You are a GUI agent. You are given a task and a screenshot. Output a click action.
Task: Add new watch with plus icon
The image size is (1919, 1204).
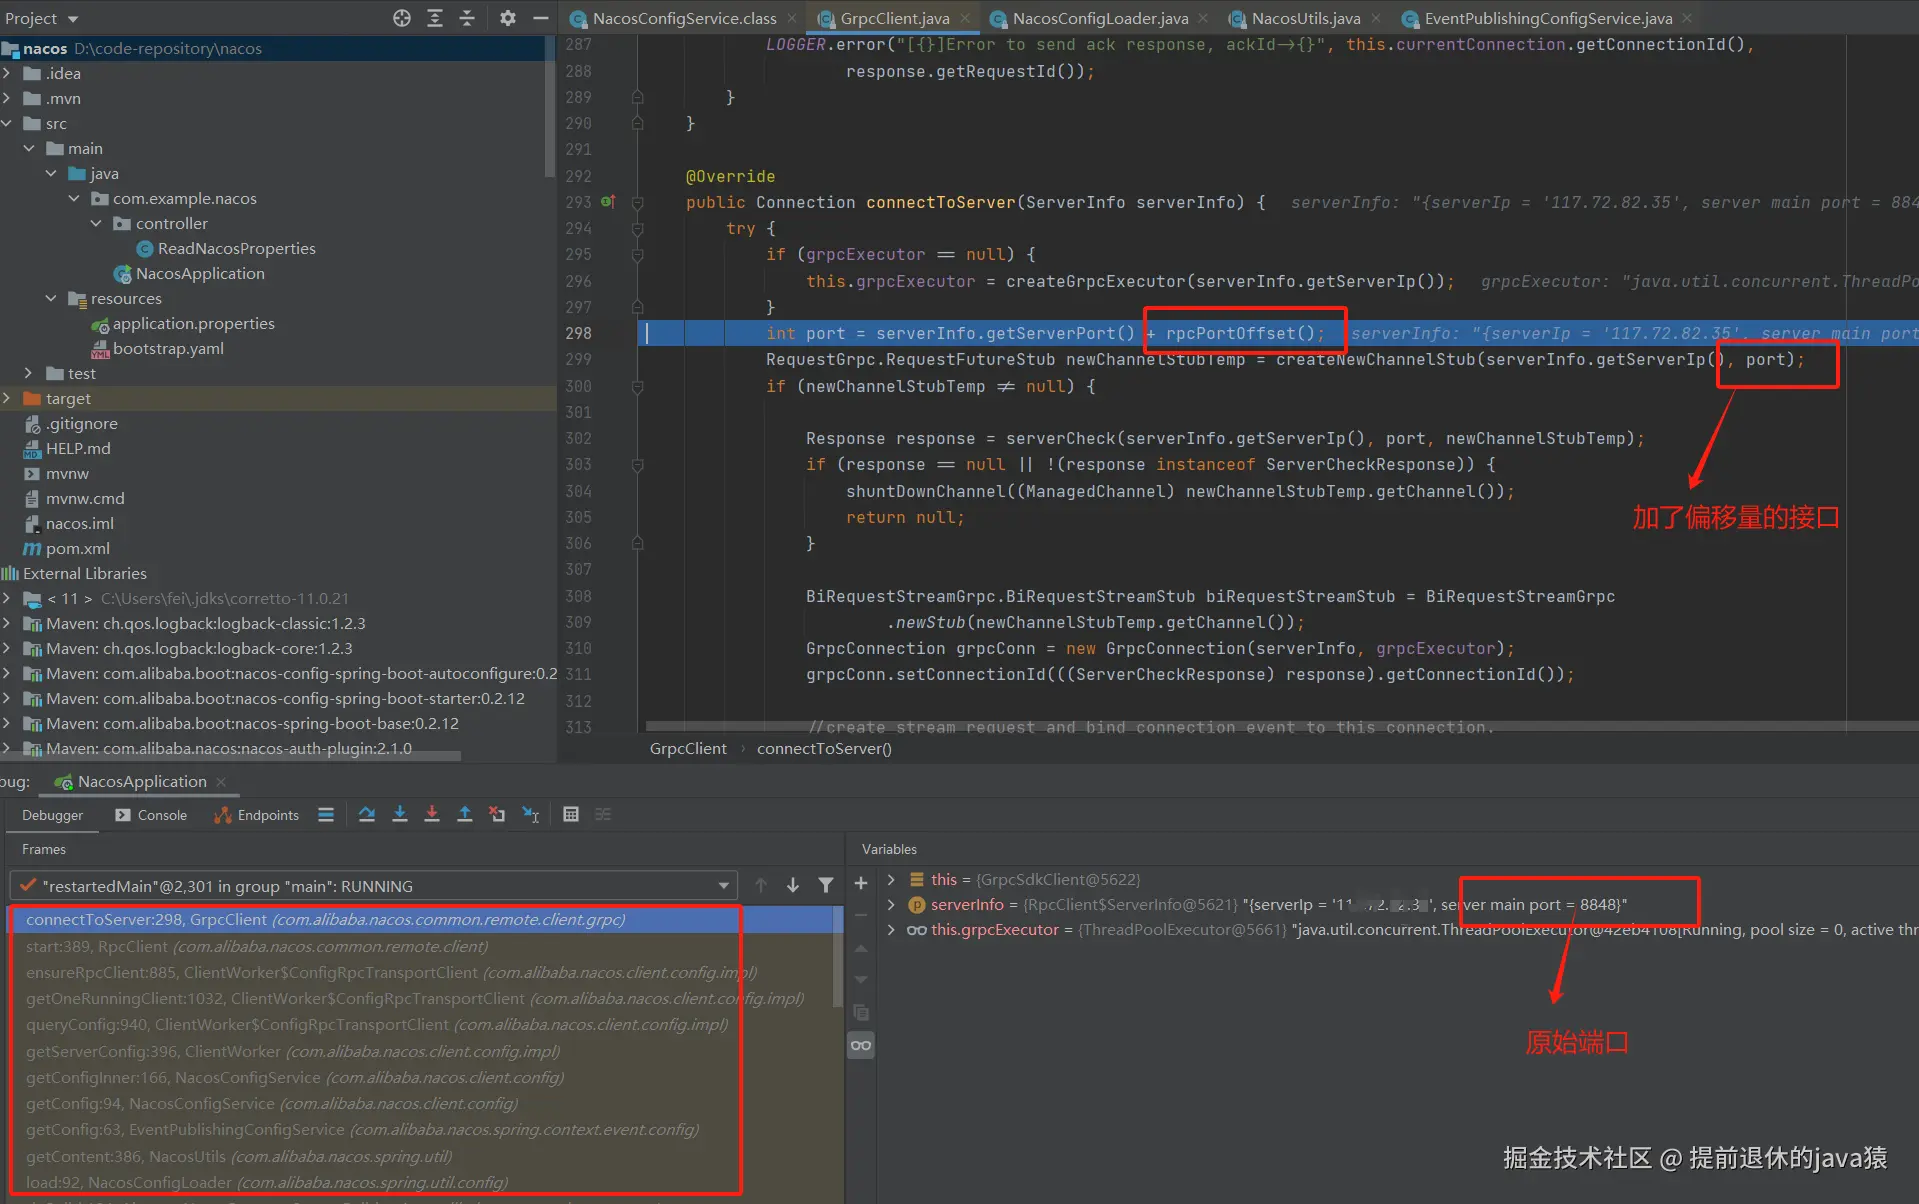(x=861, y=883)
